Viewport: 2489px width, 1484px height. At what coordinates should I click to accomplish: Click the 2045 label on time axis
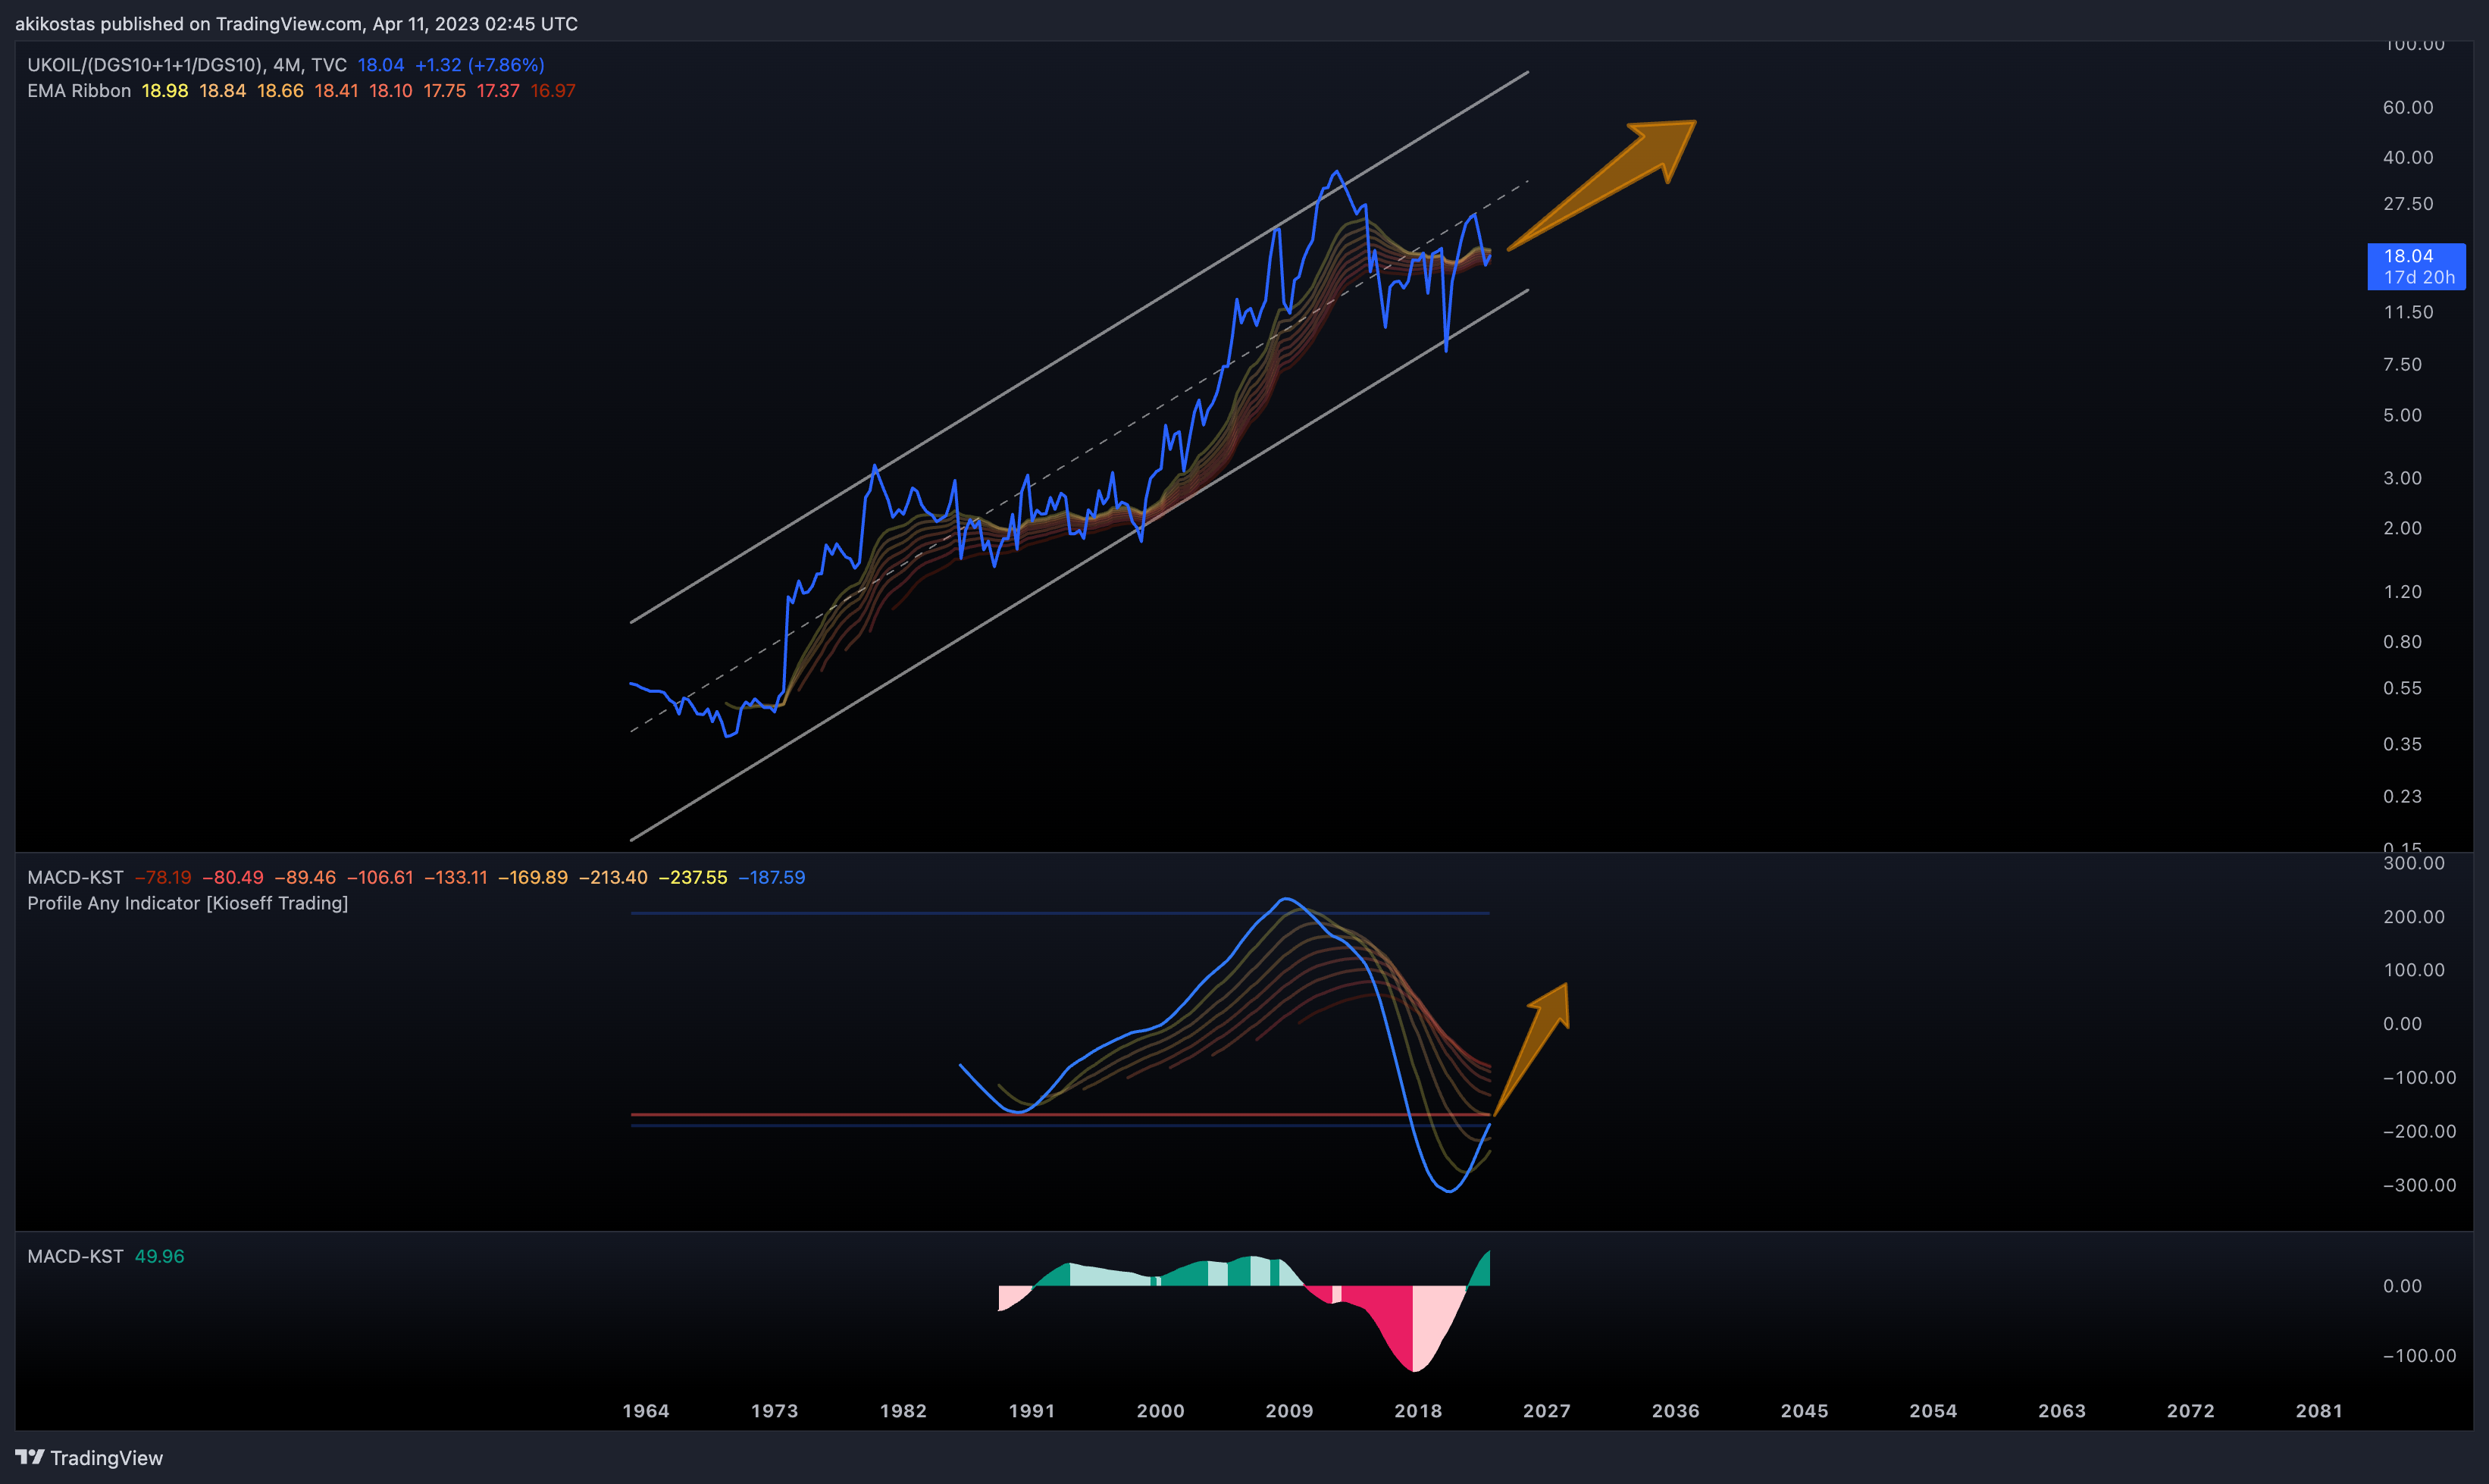click(x=1804, y=1410)
